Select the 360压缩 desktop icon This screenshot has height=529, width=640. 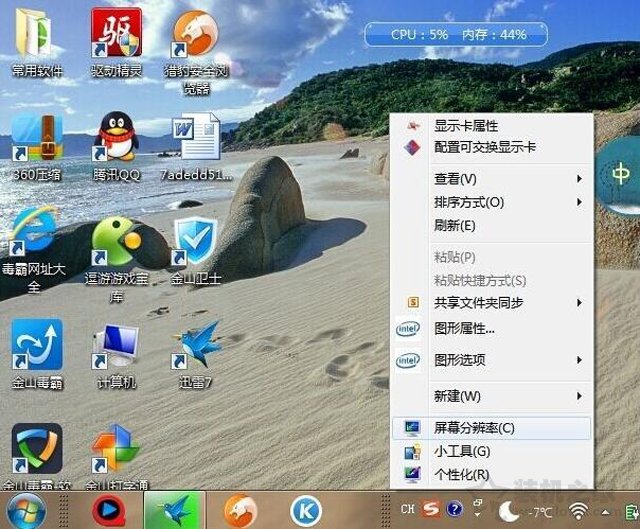[x=36, y=138]
